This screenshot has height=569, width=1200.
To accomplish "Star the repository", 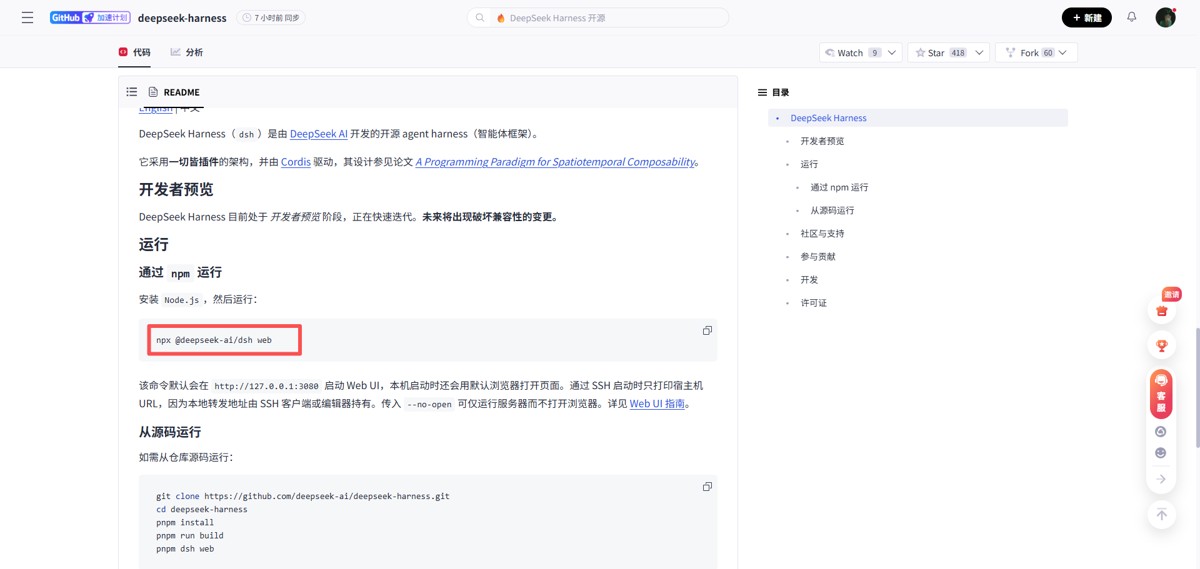I will tap(930, 53).
